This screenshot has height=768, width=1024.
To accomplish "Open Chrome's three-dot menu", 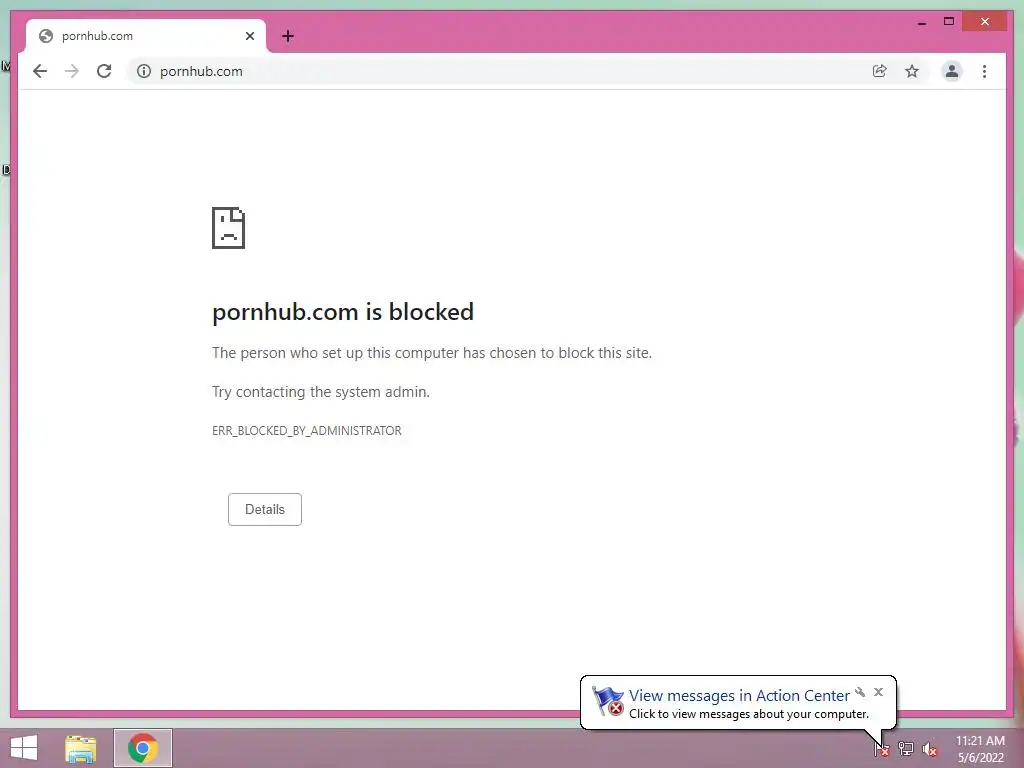I will click(x=984, y=71).
